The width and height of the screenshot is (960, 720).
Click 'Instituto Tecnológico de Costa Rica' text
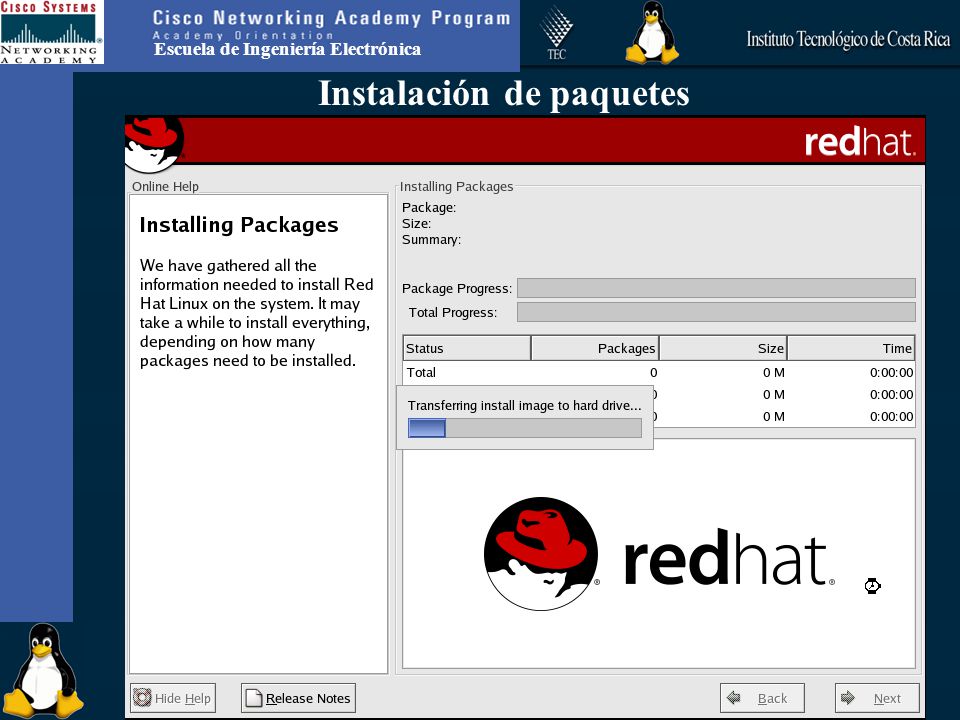848,39
